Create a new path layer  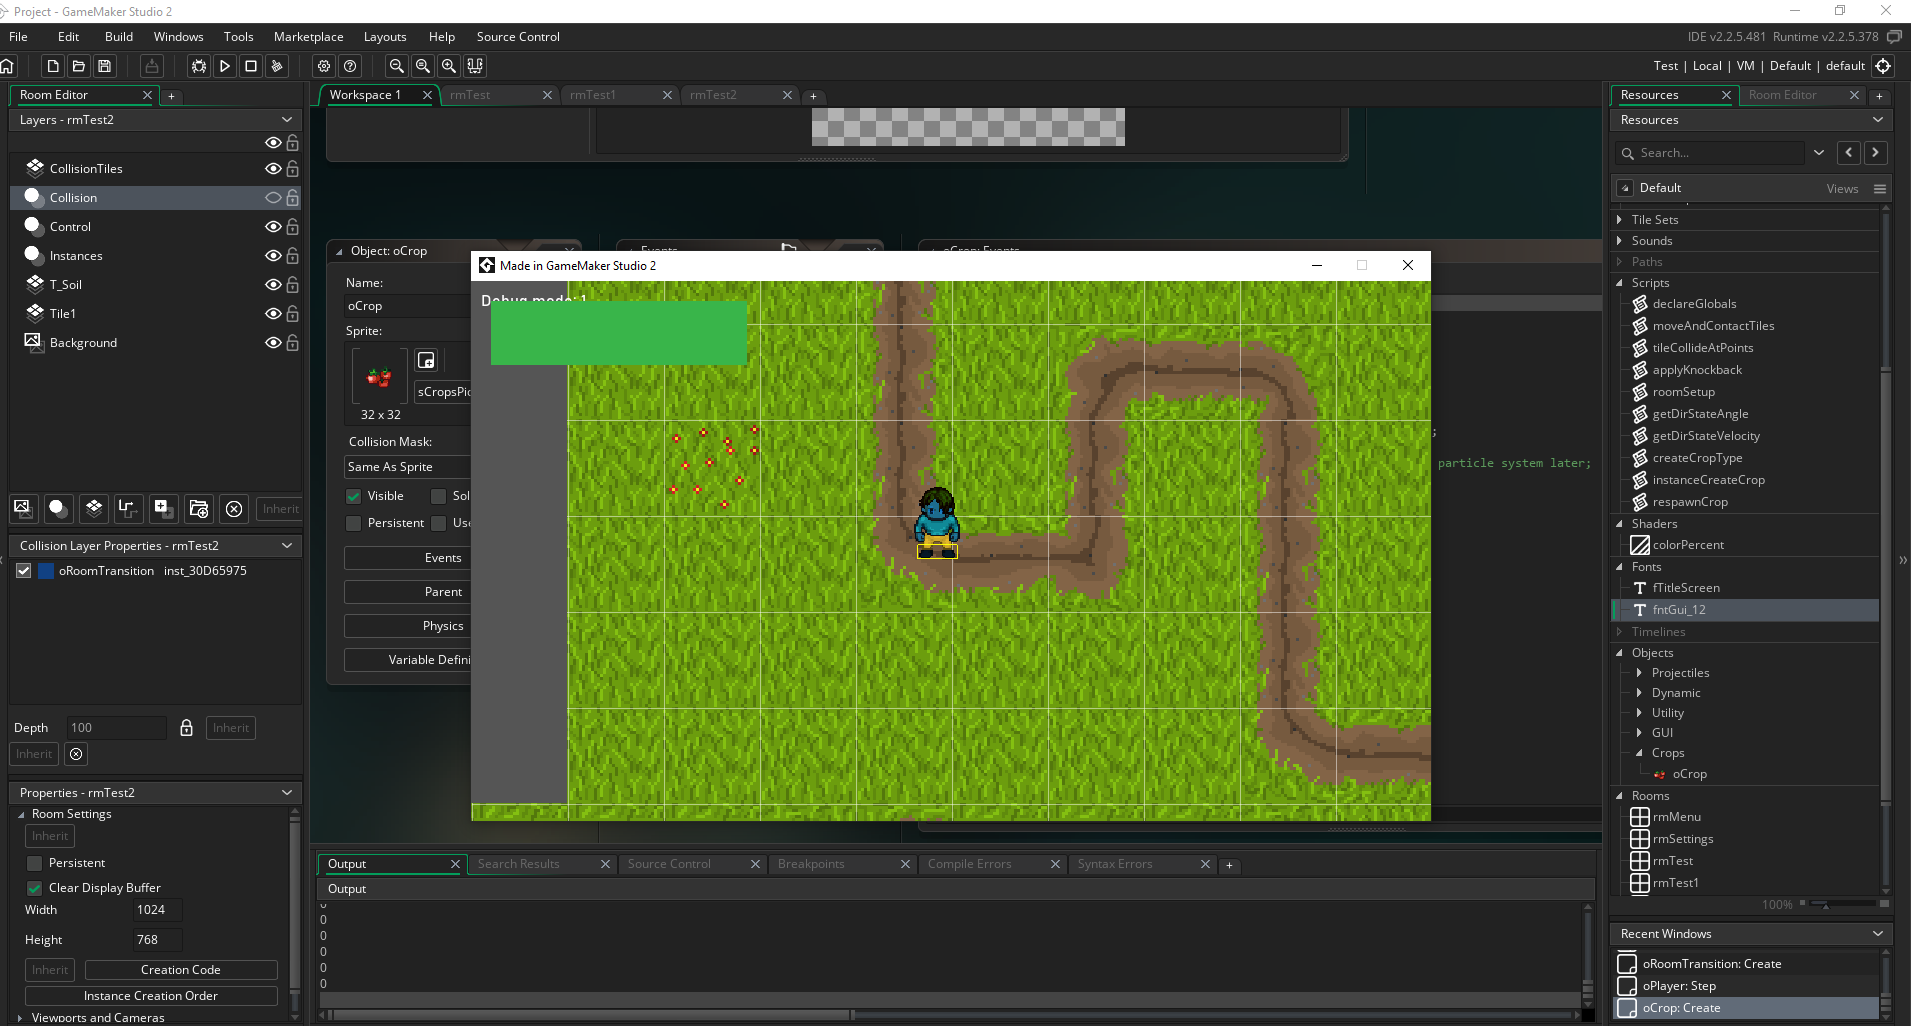tap(127, 508)
